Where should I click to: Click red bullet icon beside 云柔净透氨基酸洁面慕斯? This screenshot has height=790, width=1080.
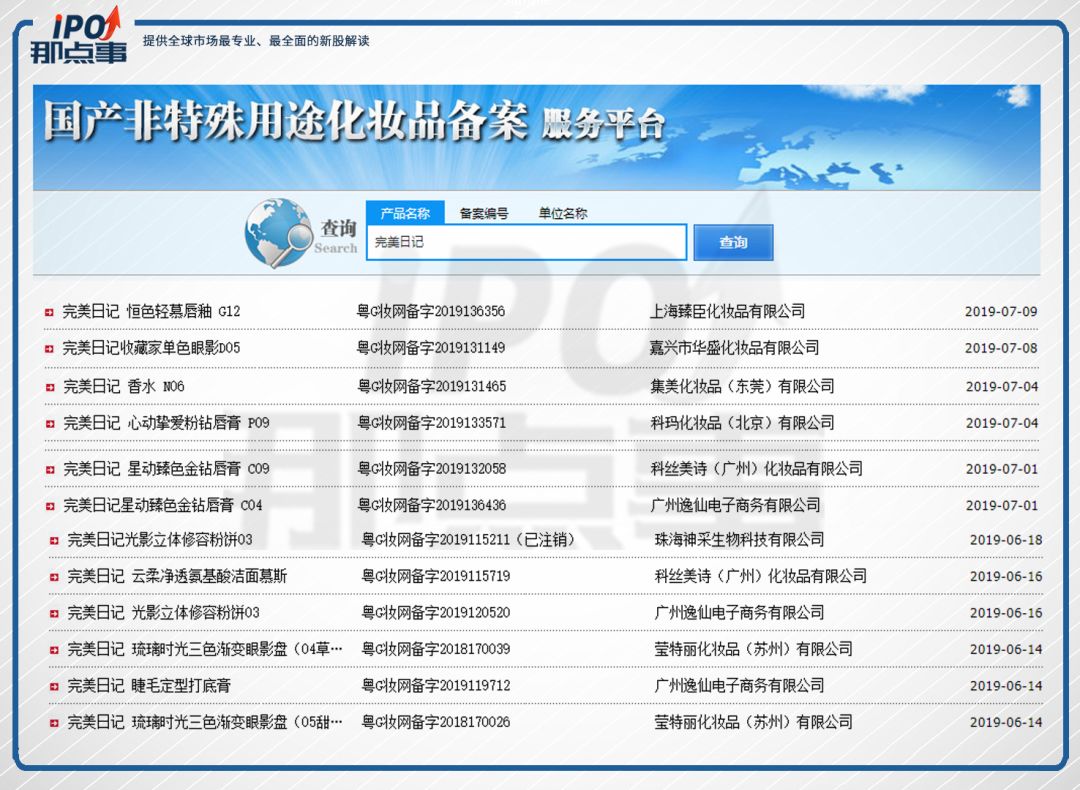click(54, 577)
